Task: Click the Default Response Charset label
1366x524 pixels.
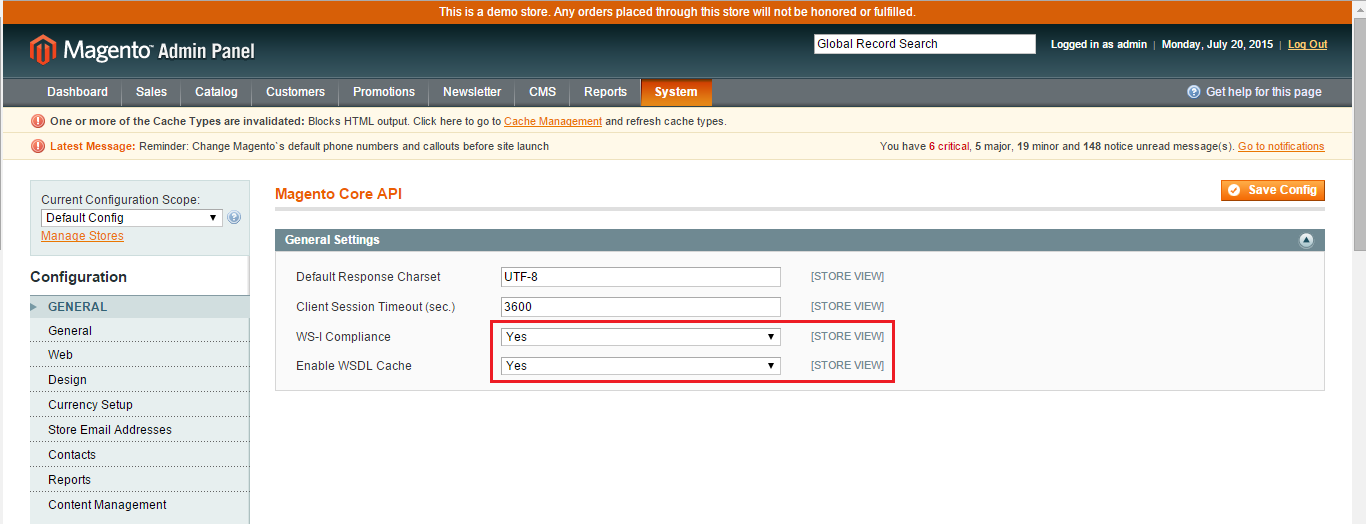Action: pyautogui.click(x=368, y=277)
